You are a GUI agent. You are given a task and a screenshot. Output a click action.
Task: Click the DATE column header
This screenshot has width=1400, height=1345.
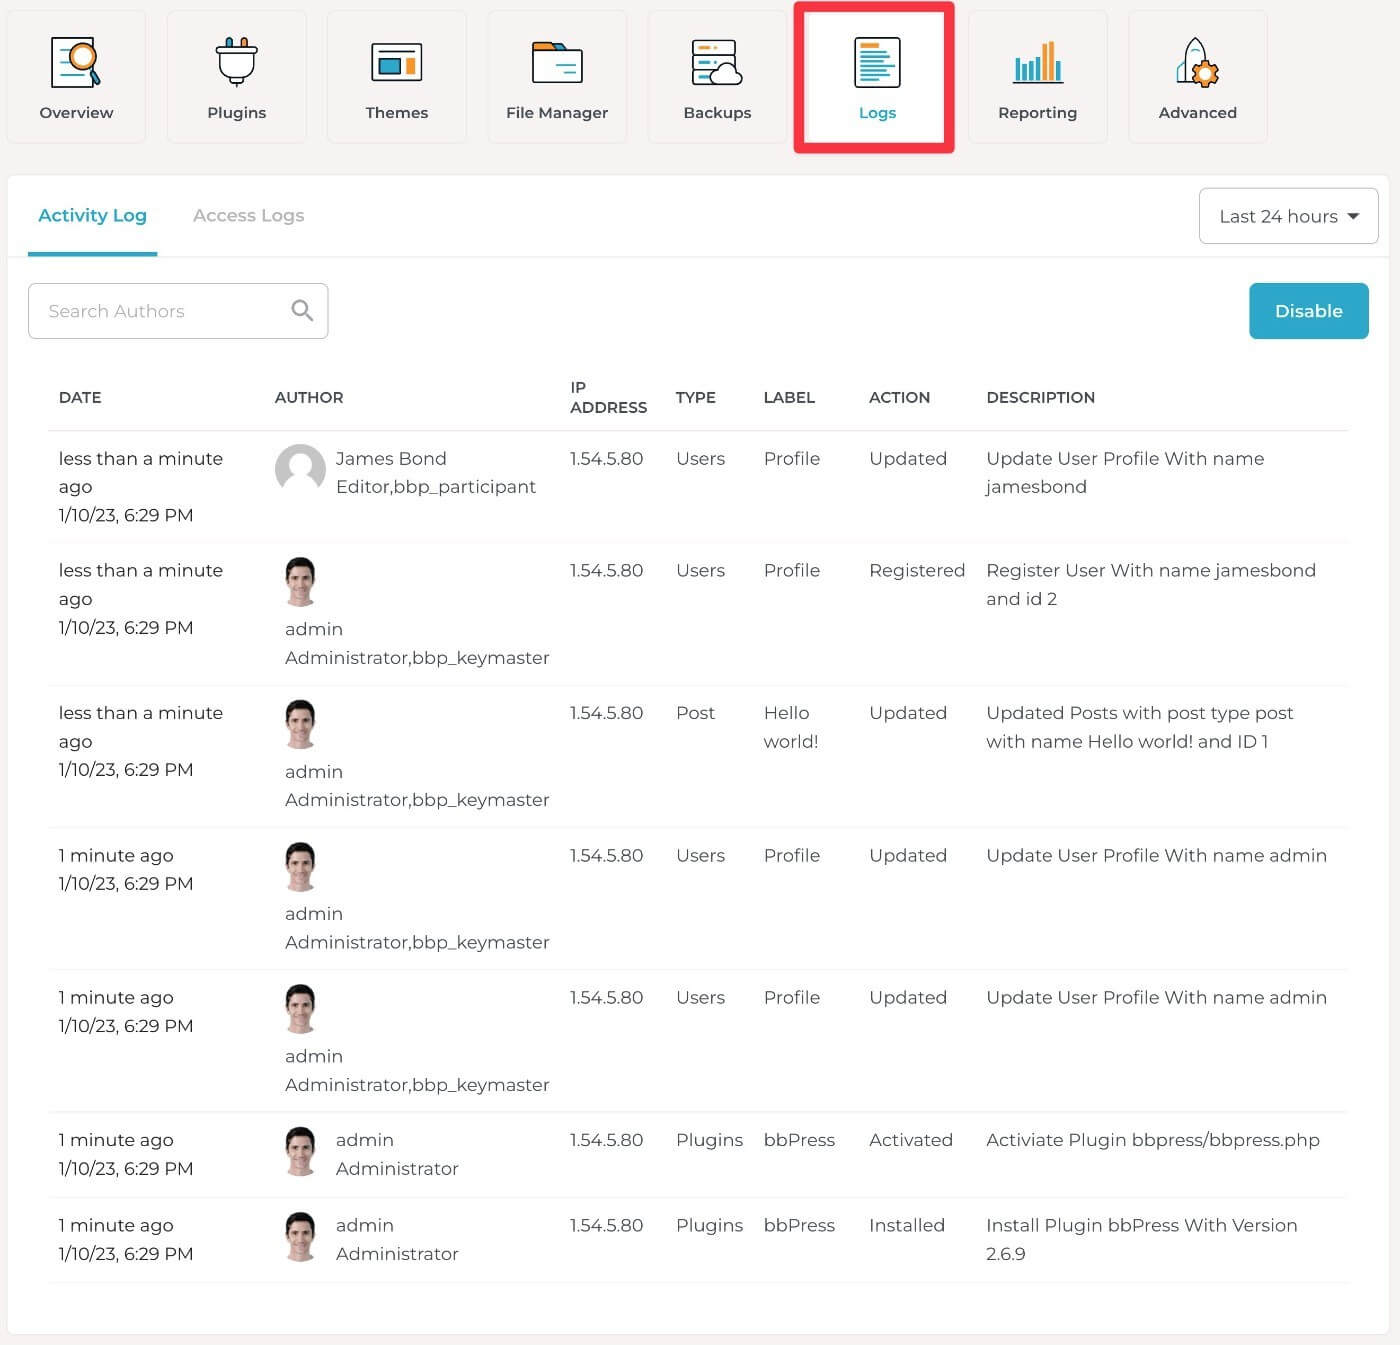pyautogui.click(x=80, y=397)
